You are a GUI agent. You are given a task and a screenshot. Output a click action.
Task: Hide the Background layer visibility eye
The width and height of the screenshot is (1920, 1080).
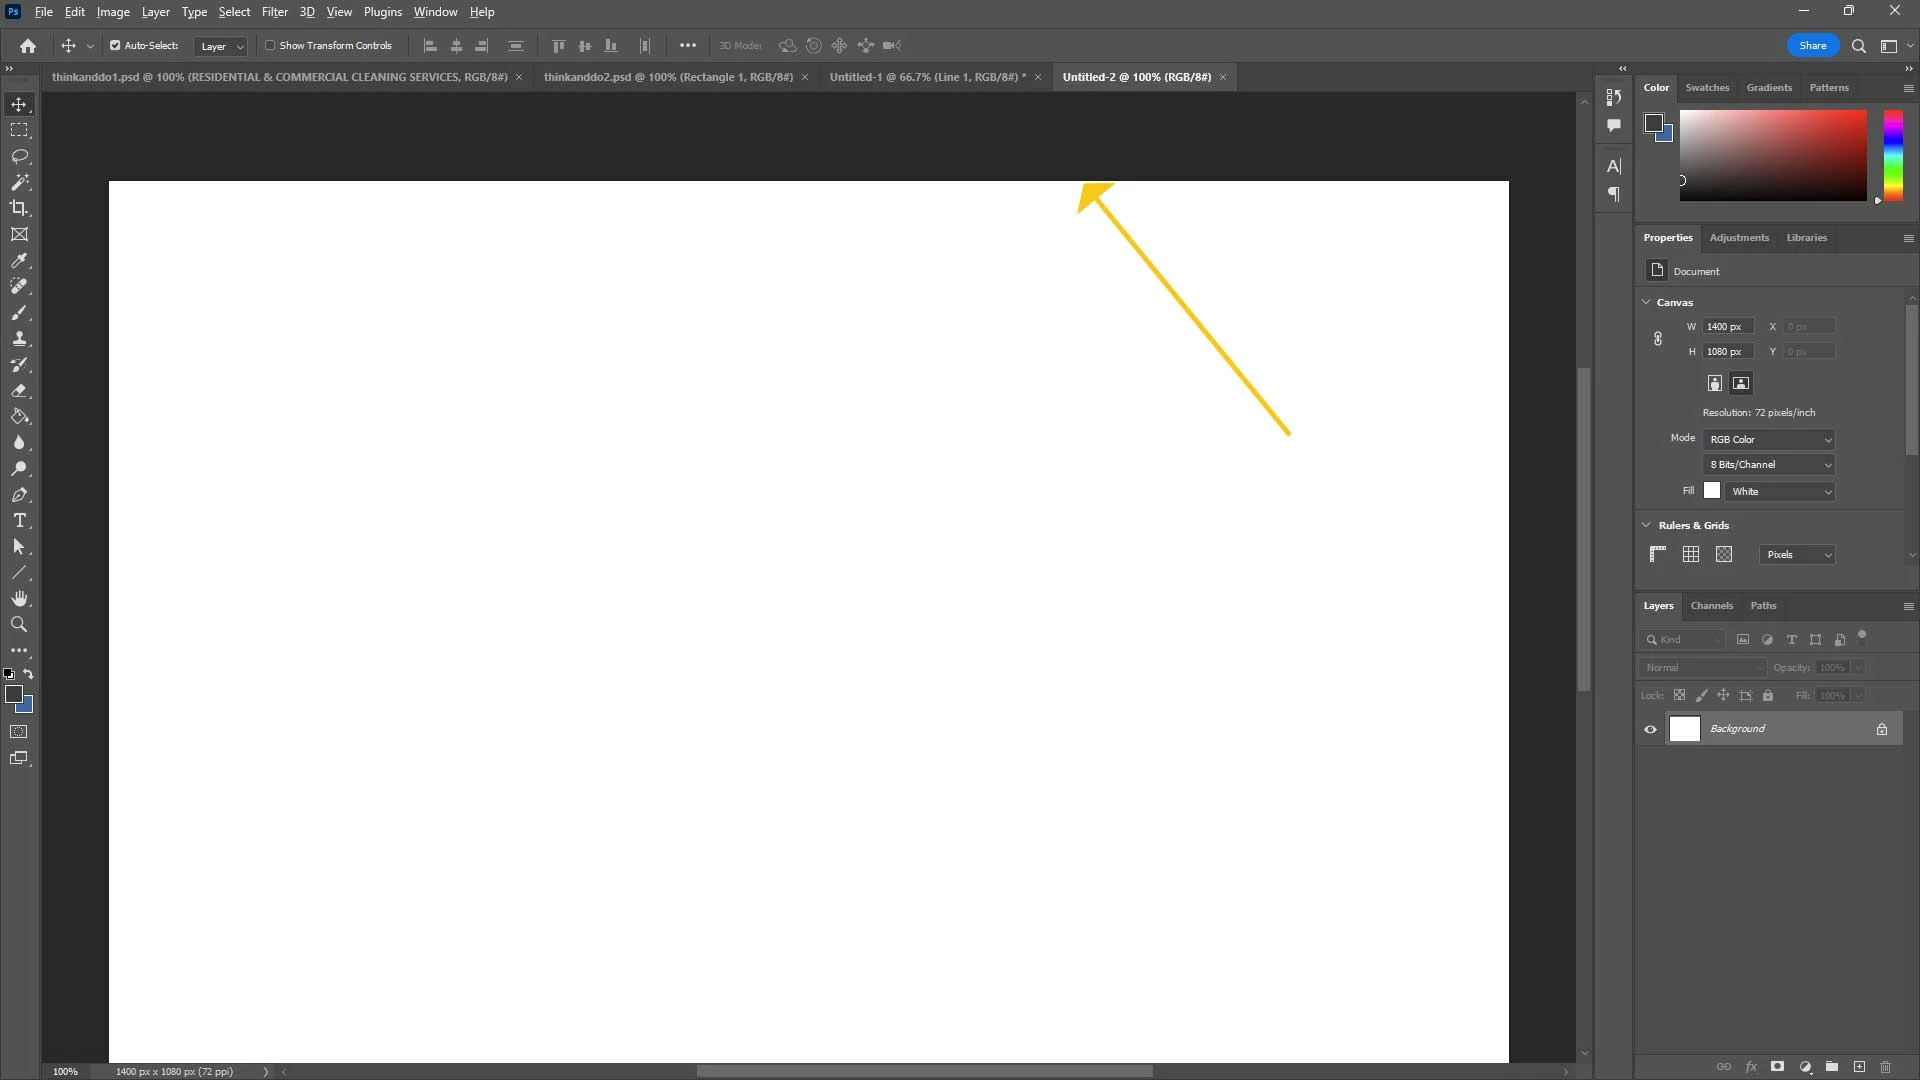[1650, 729]
